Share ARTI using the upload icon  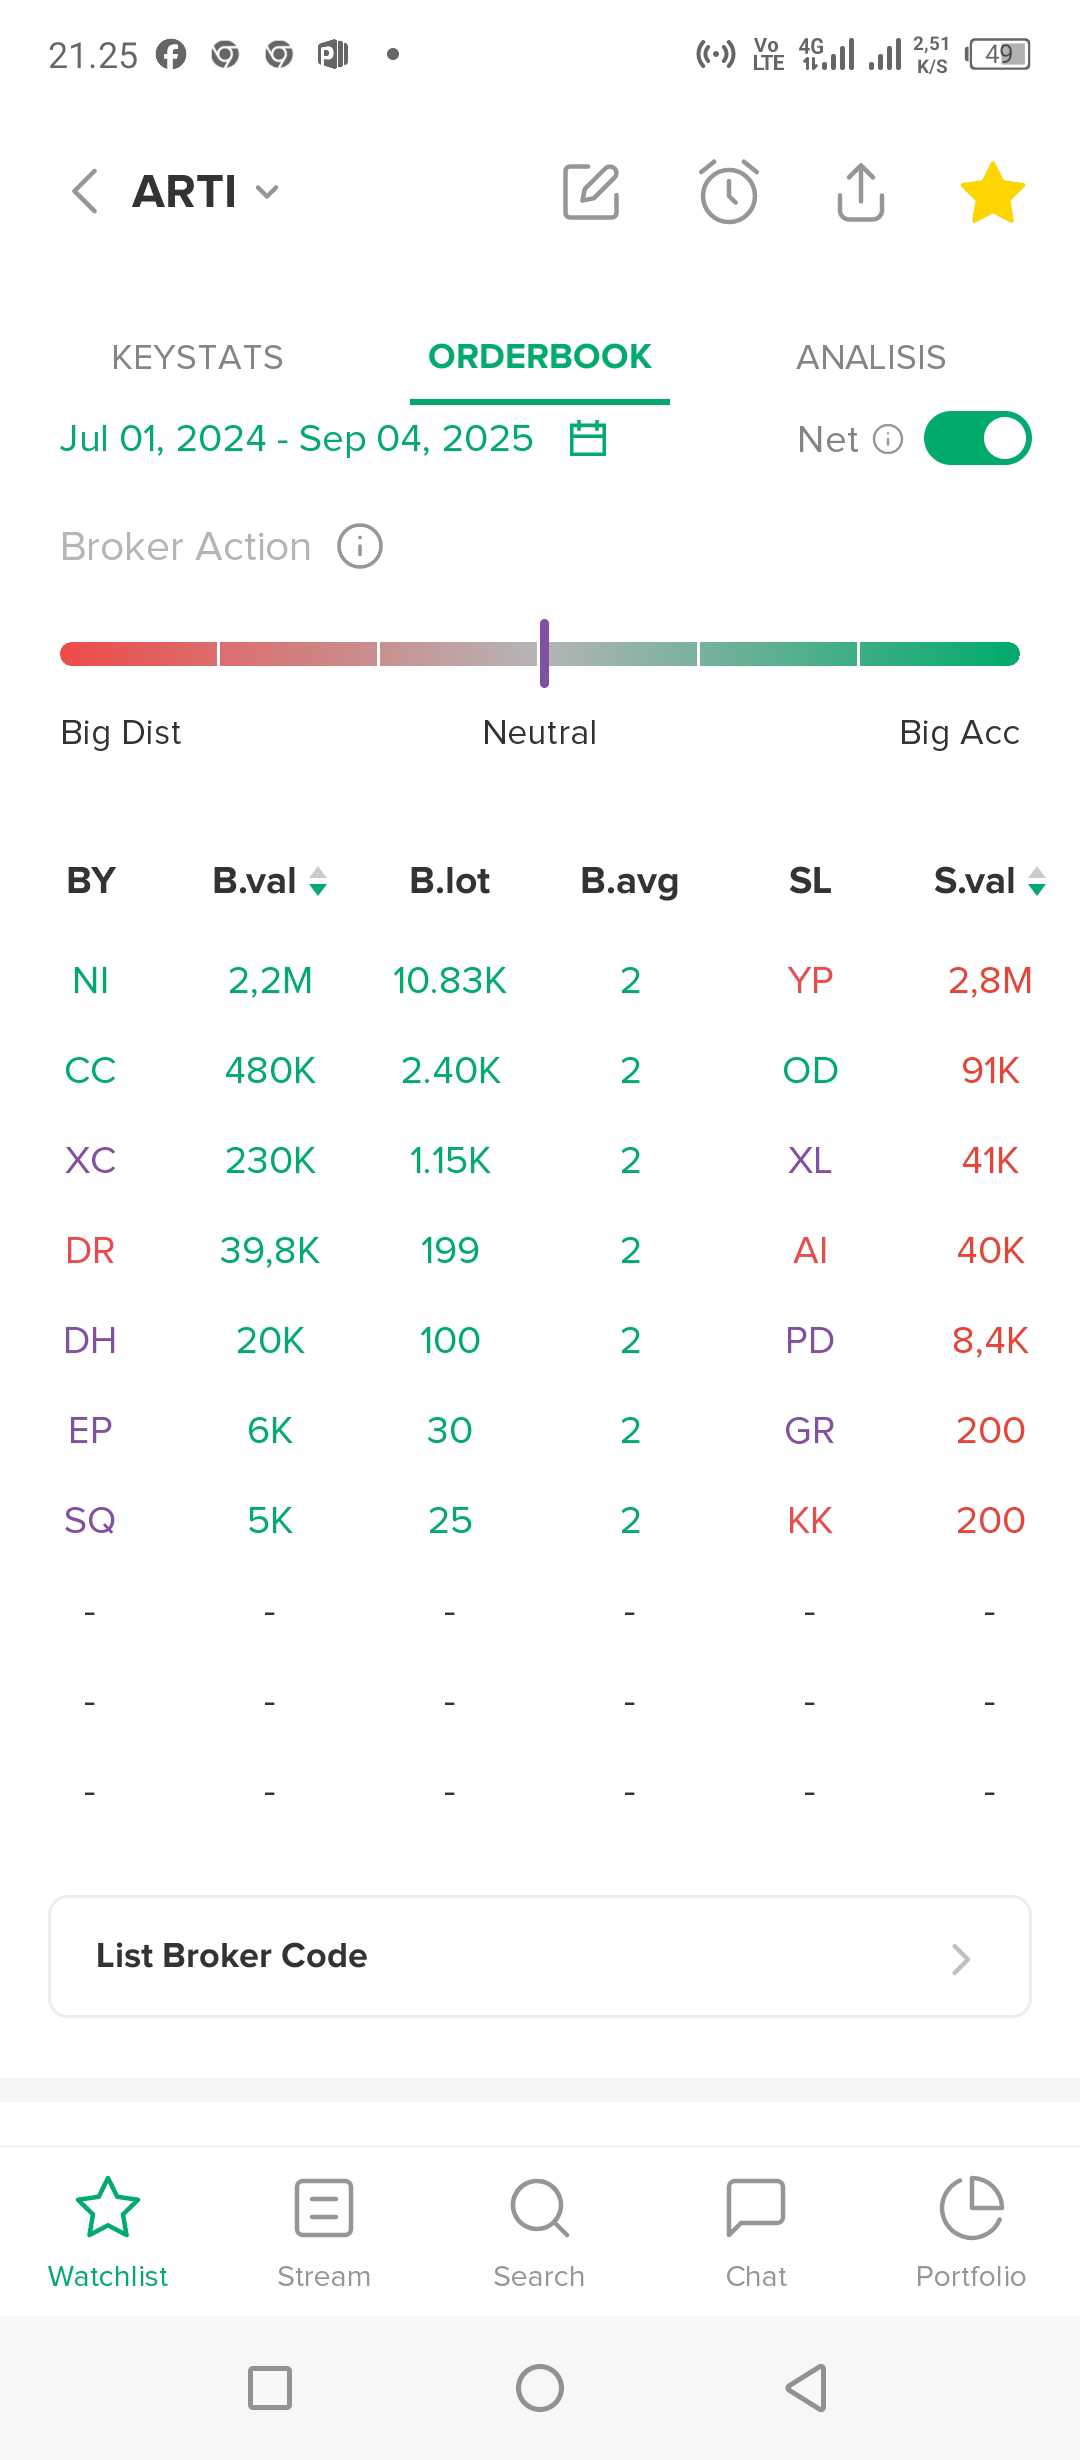click(860, 191)
